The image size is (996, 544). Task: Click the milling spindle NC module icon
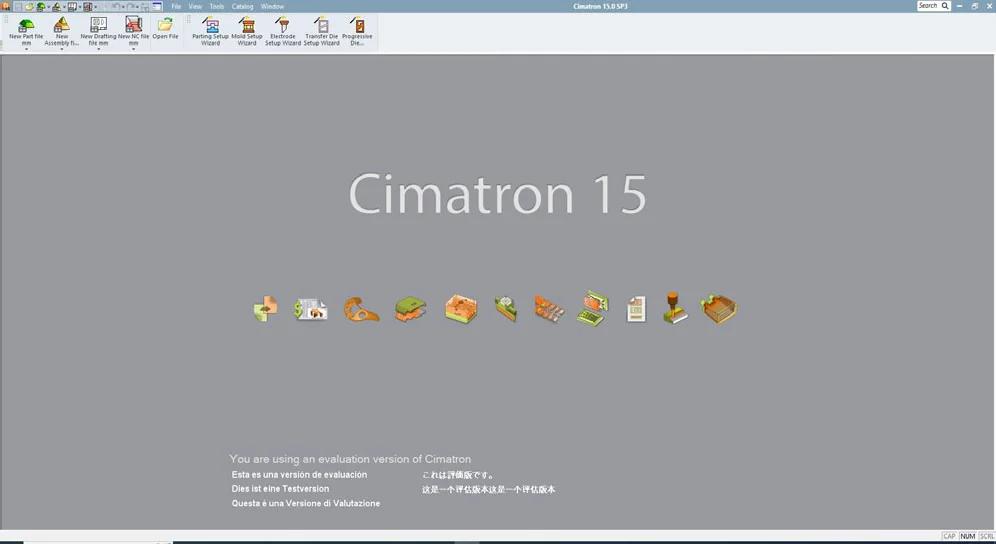click(x=675, y=308)
